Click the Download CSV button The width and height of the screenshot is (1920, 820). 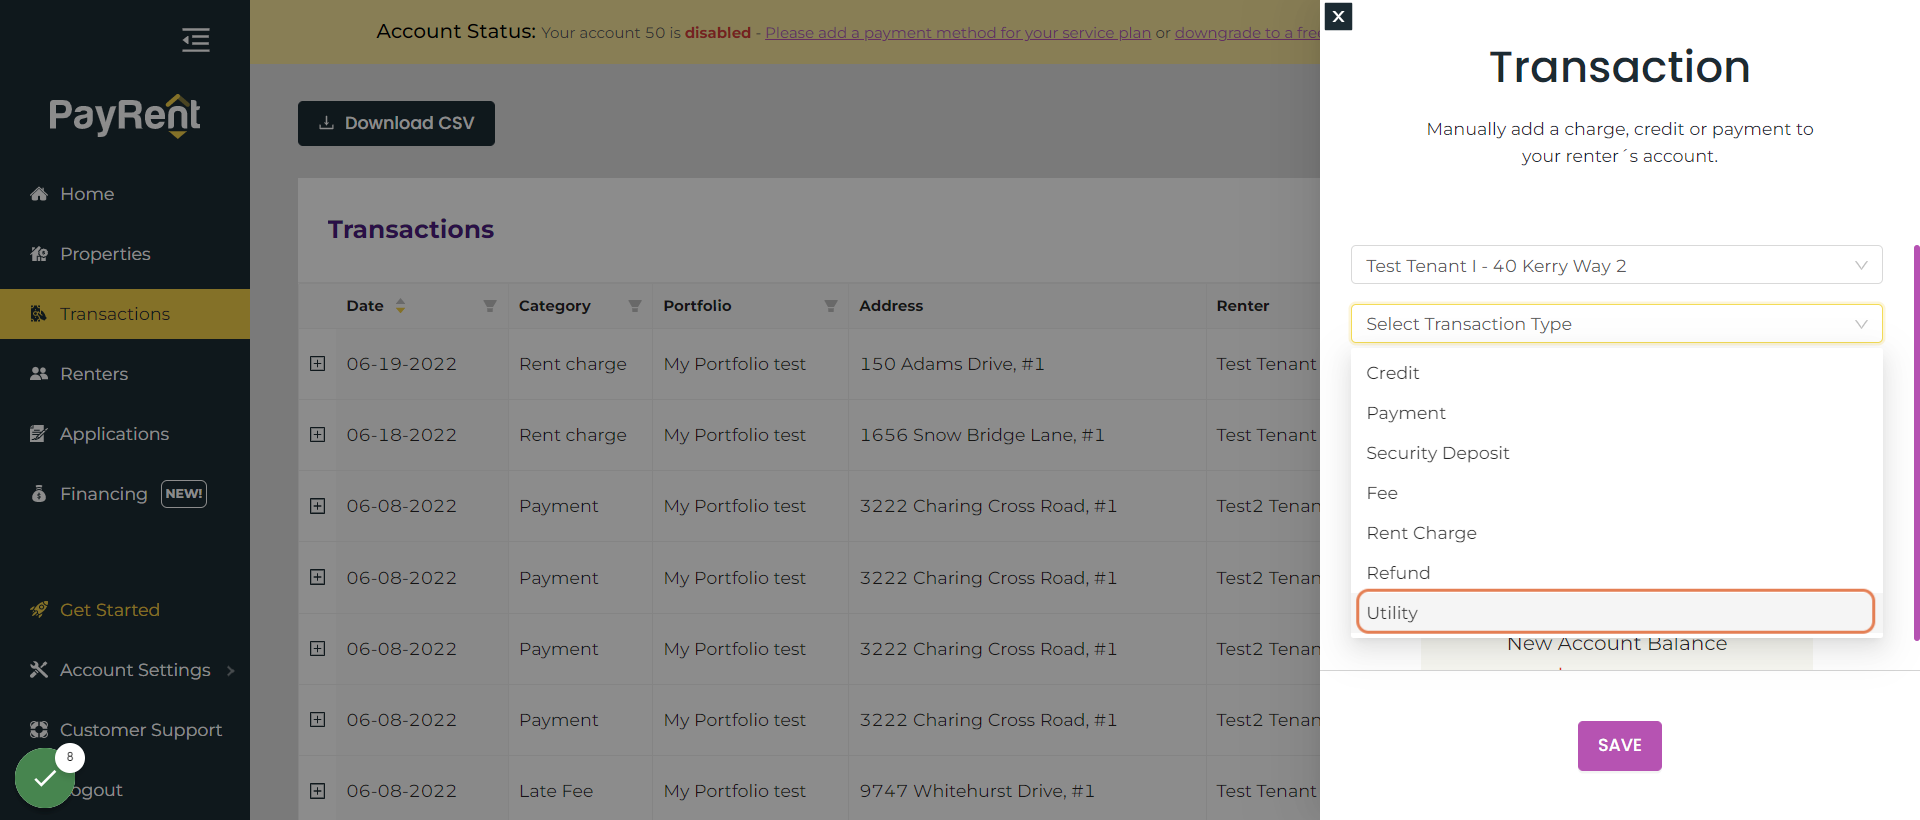396,123
